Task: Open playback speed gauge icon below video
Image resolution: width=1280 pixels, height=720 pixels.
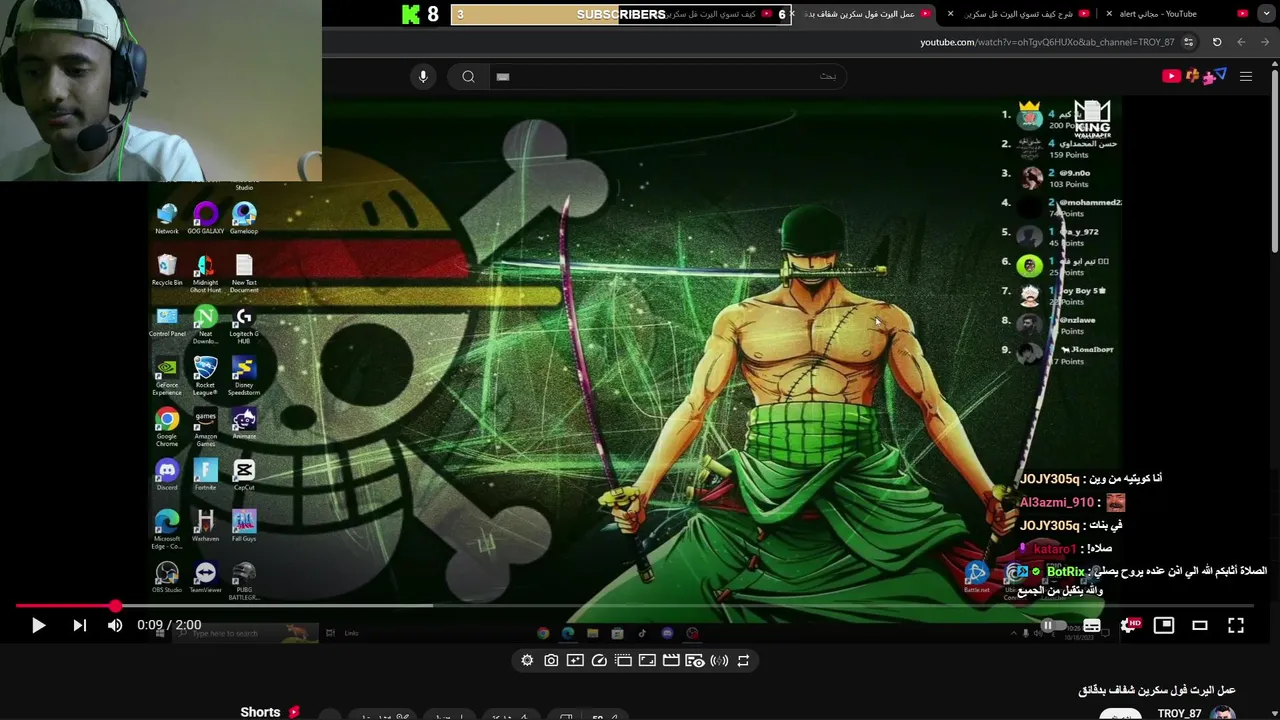Action: [599, 660]
